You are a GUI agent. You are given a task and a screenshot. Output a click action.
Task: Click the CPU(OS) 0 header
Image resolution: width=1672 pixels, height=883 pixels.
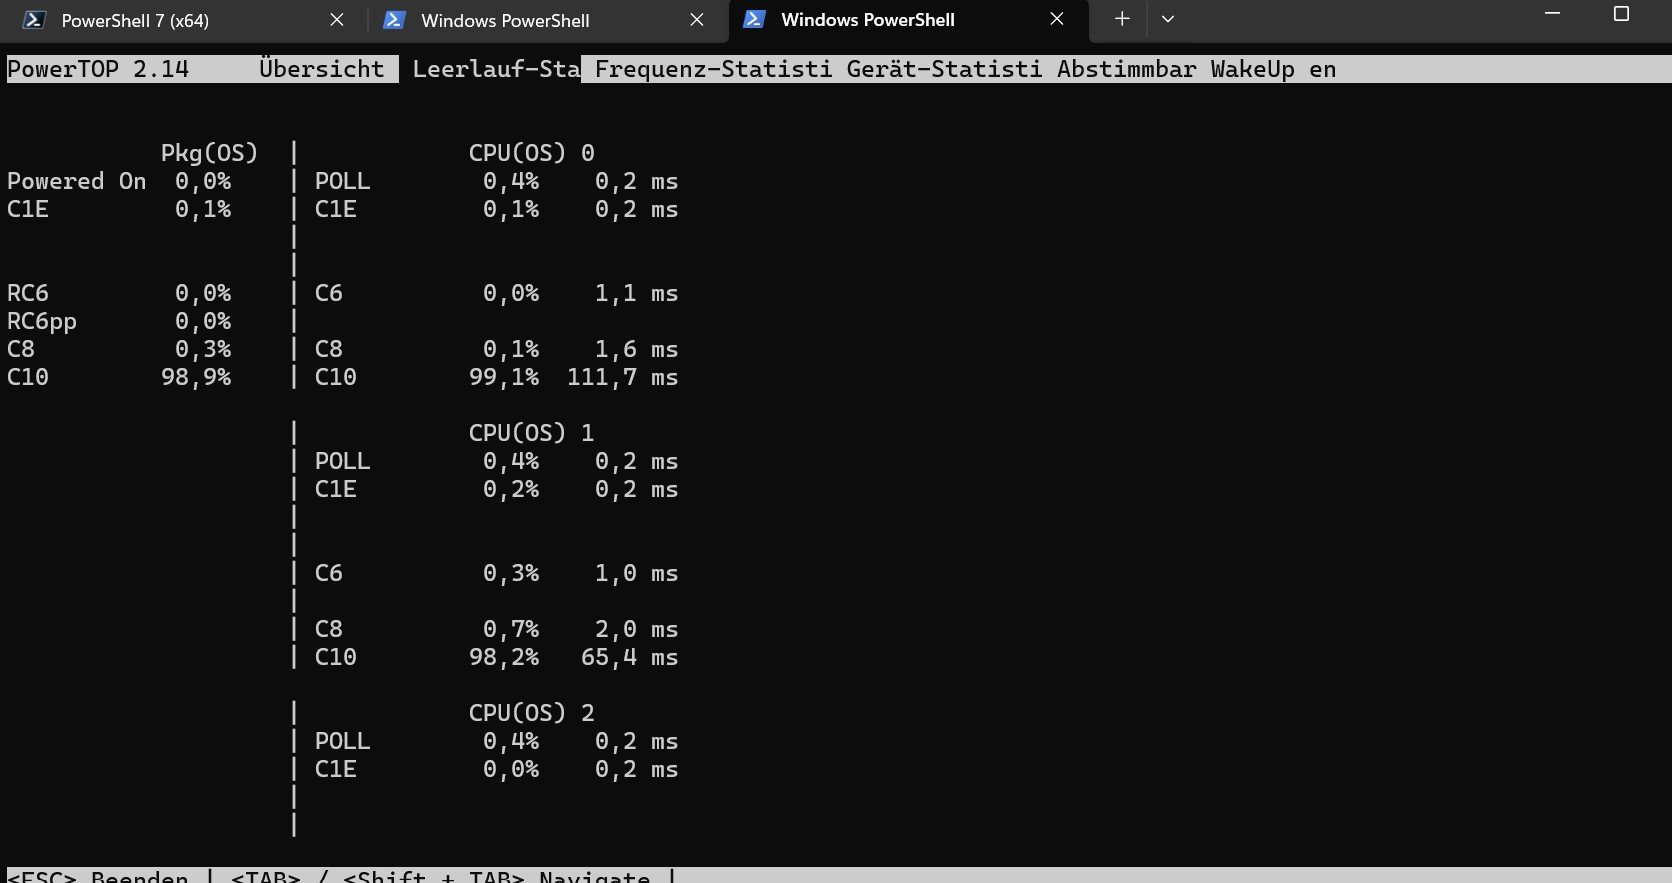(x=531, y=153)
